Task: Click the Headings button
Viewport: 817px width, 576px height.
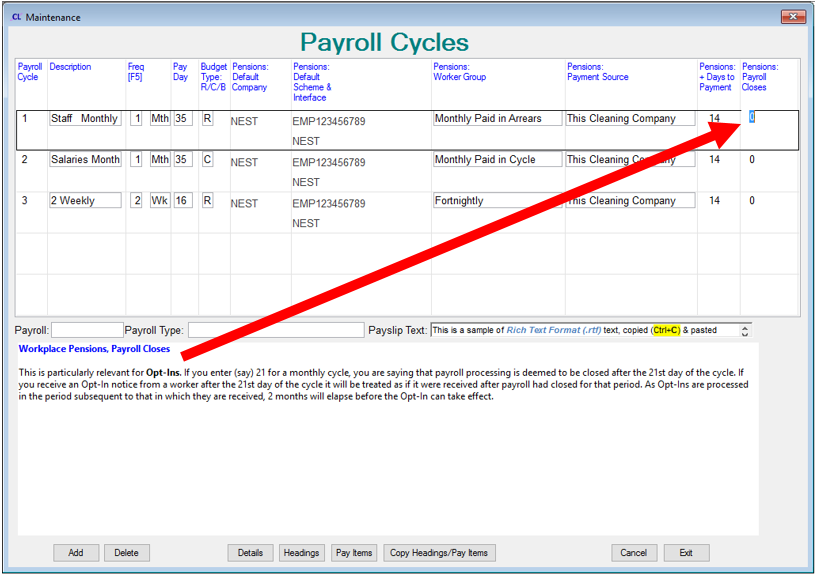Action: coord(301,553)
